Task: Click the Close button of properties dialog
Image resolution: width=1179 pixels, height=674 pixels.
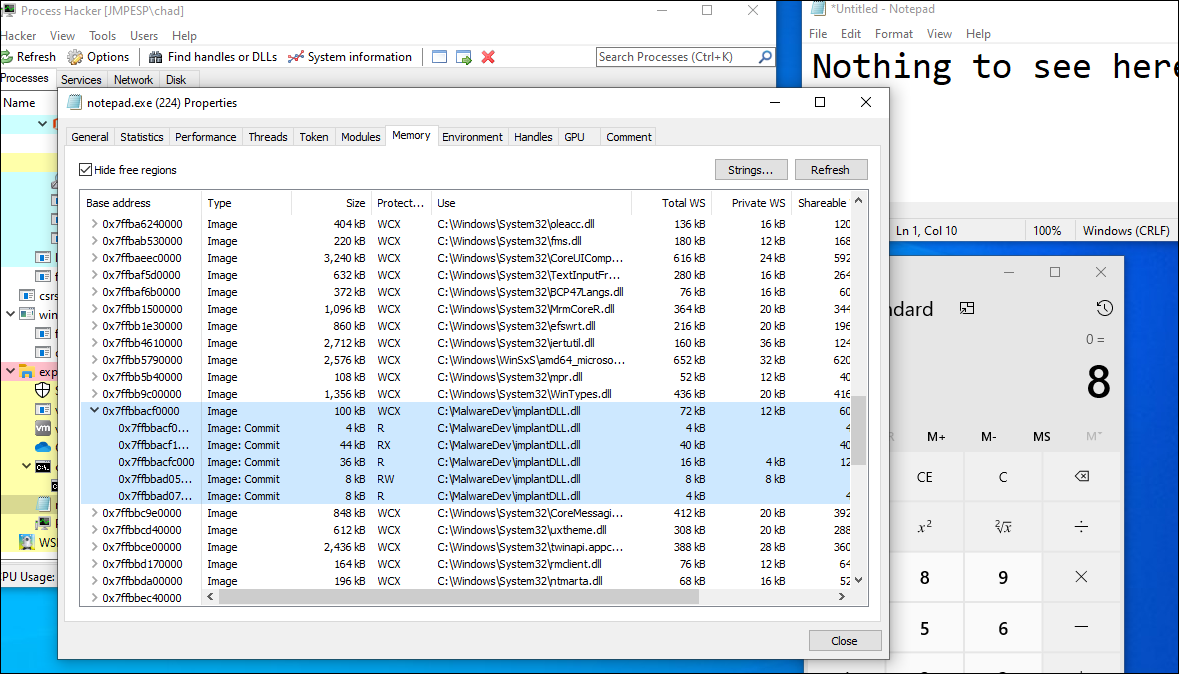Action: [844, 641]
